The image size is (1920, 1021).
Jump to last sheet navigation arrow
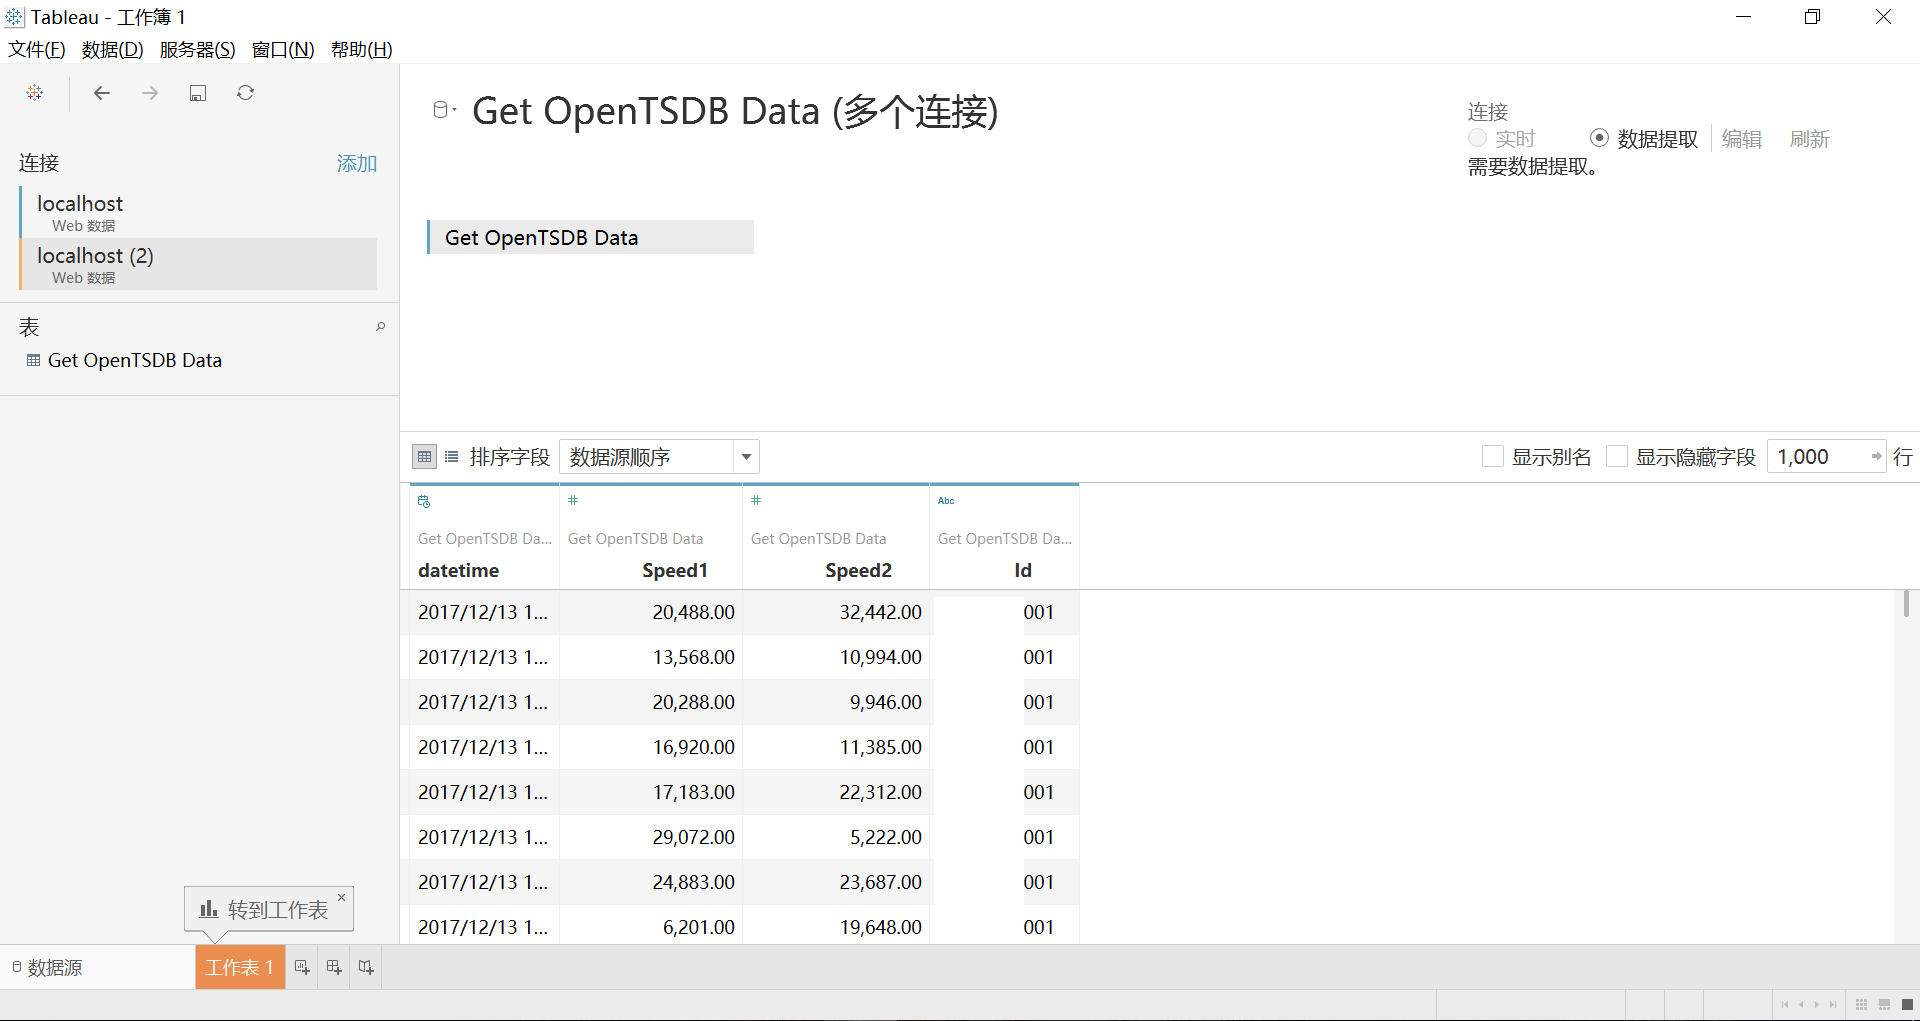[x=1833, y=1005]
